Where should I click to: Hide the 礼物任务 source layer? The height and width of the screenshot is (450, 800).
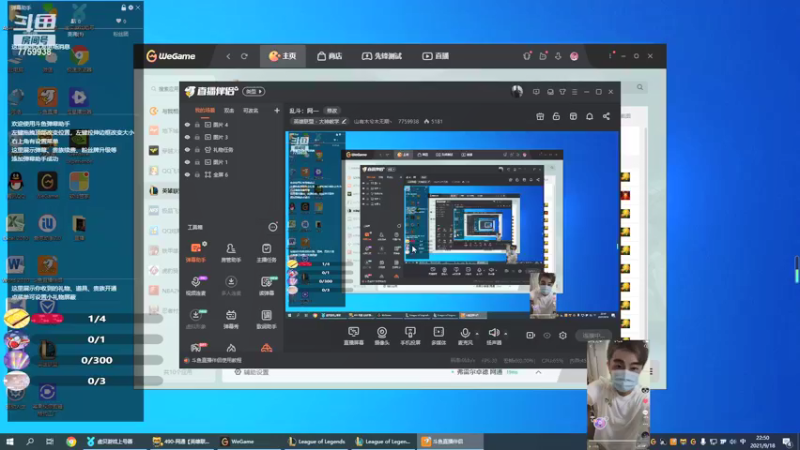(187, 150)
